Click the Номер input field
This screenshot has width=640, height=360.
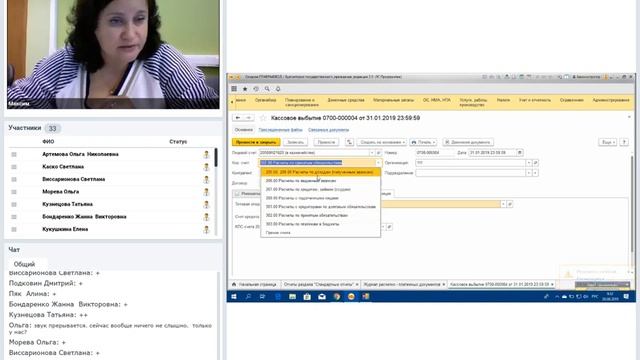coord(434,152)
